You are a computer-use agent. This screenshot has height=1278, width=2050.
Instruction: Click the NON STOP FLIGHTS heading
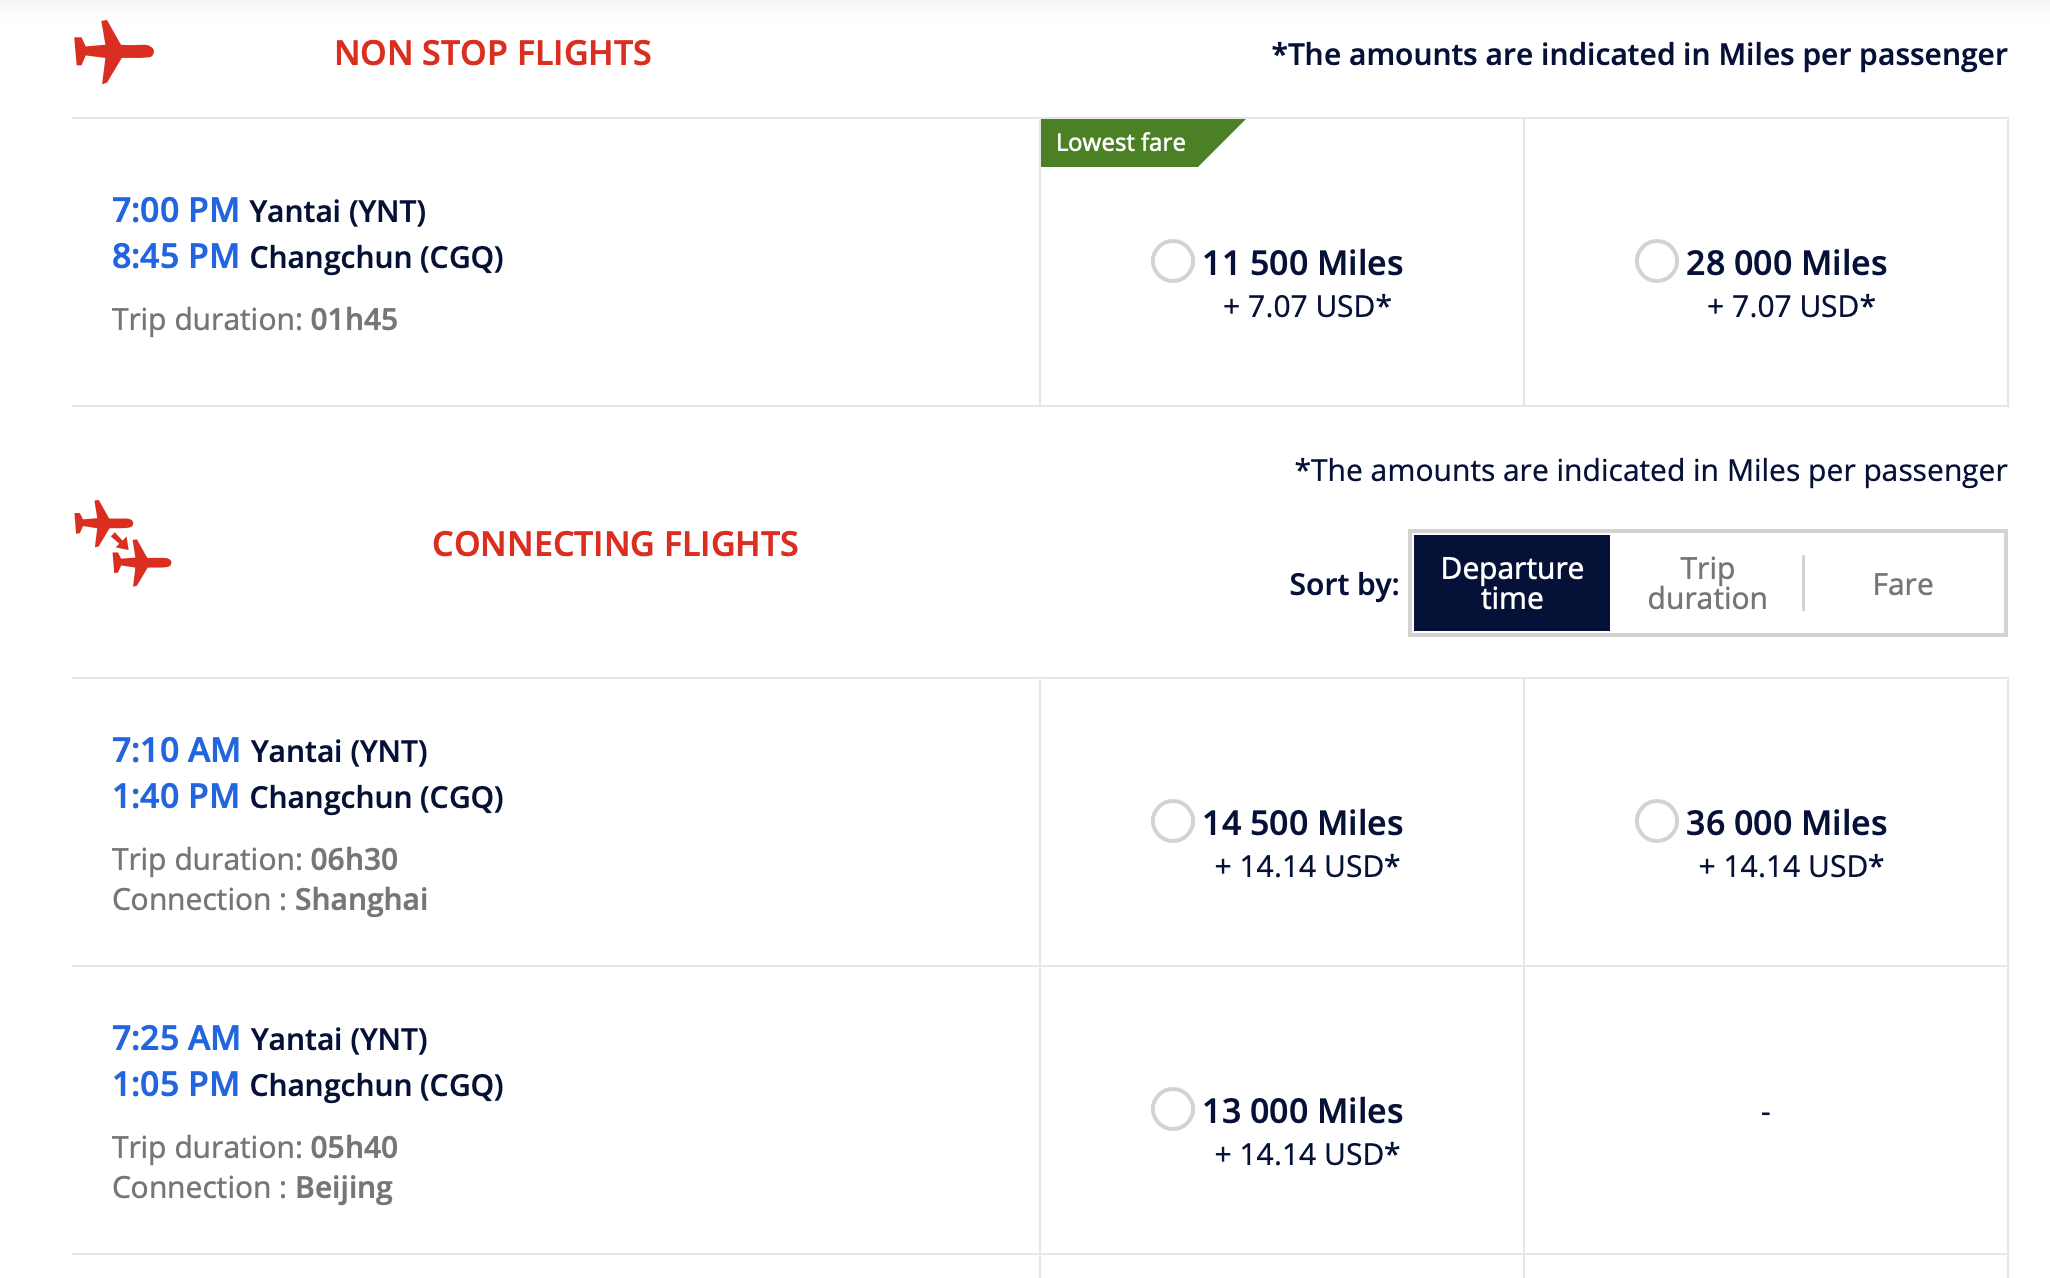point(493,53)
